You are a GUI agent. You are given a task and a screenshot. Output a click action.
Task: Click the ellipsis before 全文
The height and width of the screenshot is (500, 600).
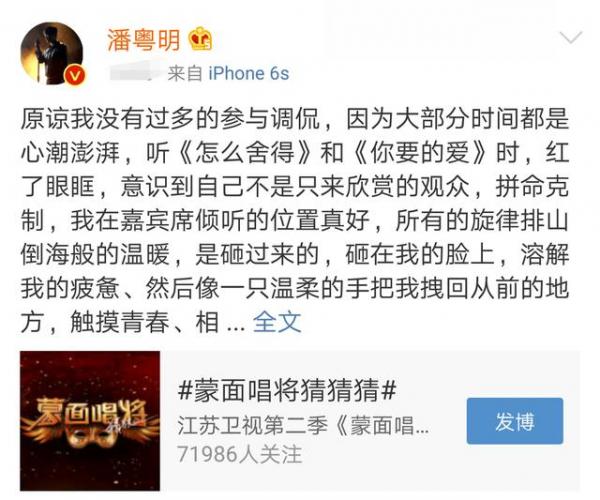[x=235, y=327]
